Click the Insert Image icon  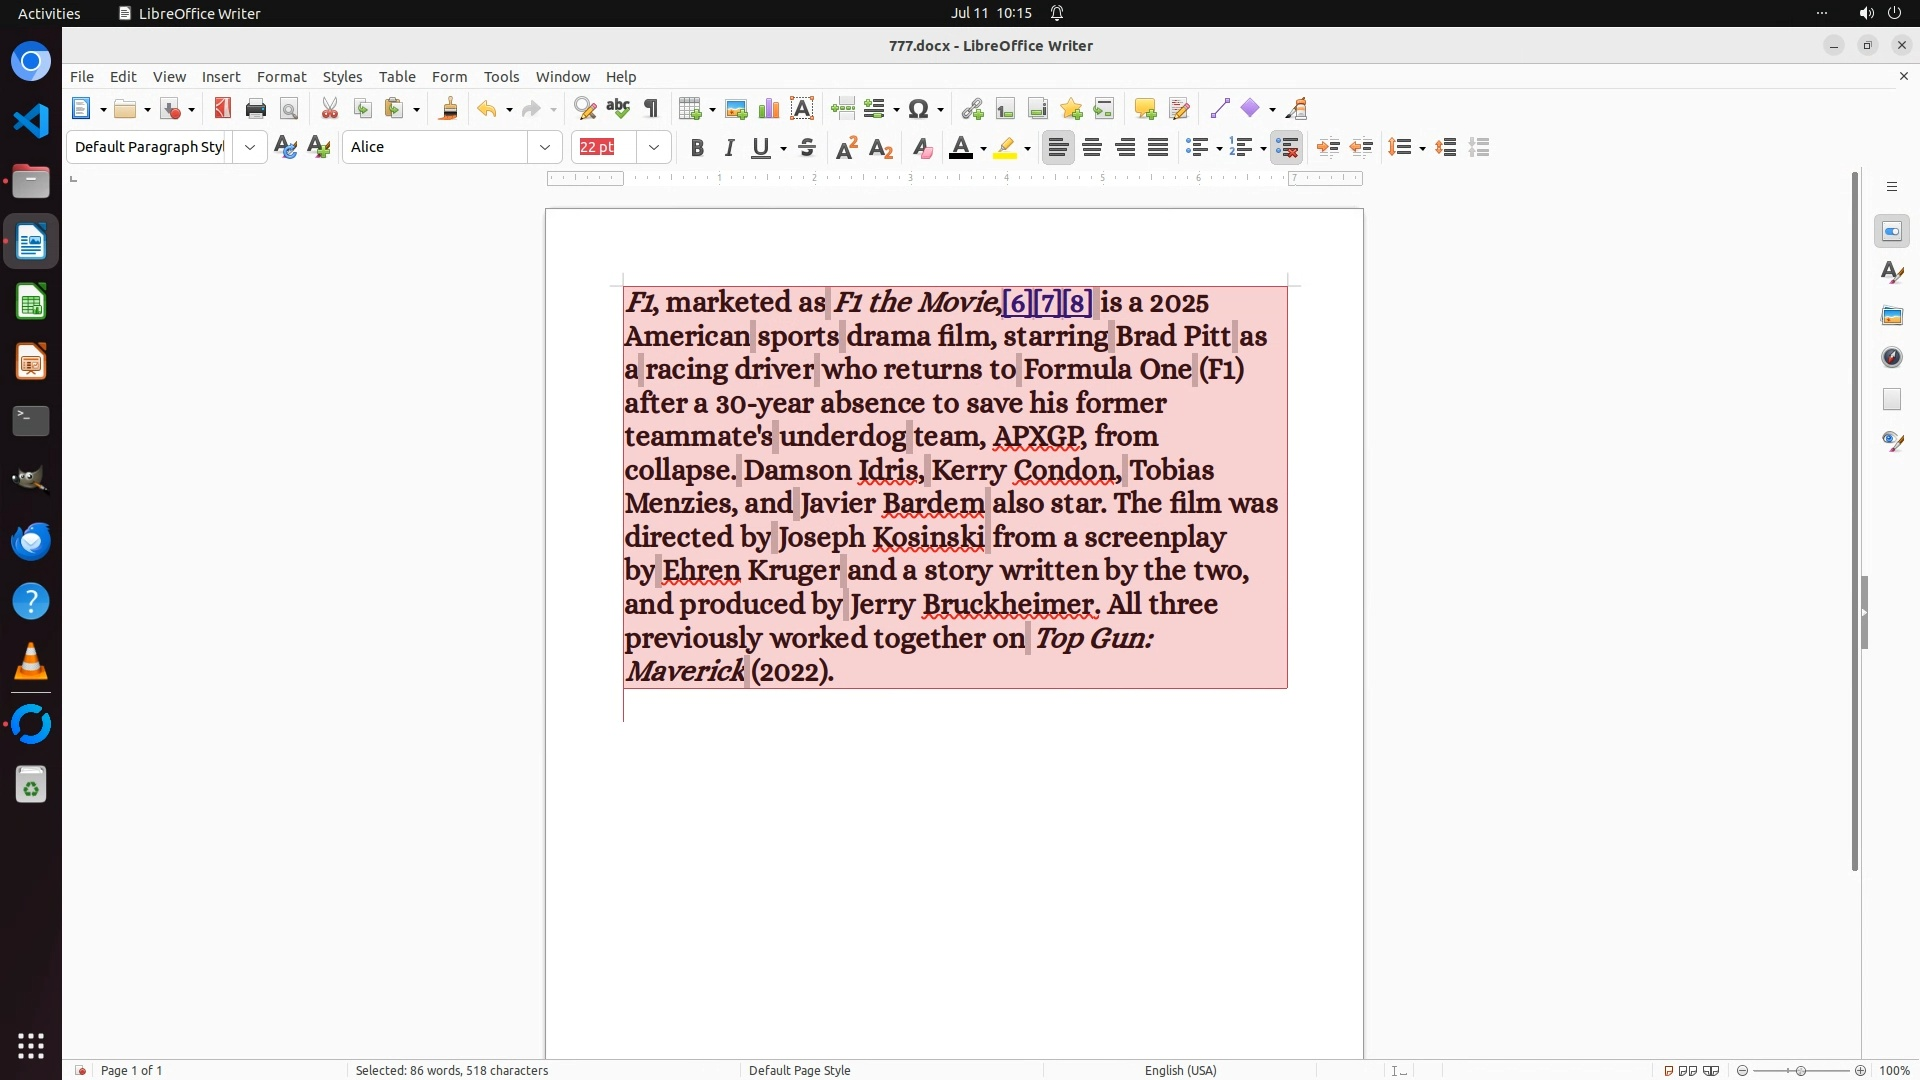point(736,109)
